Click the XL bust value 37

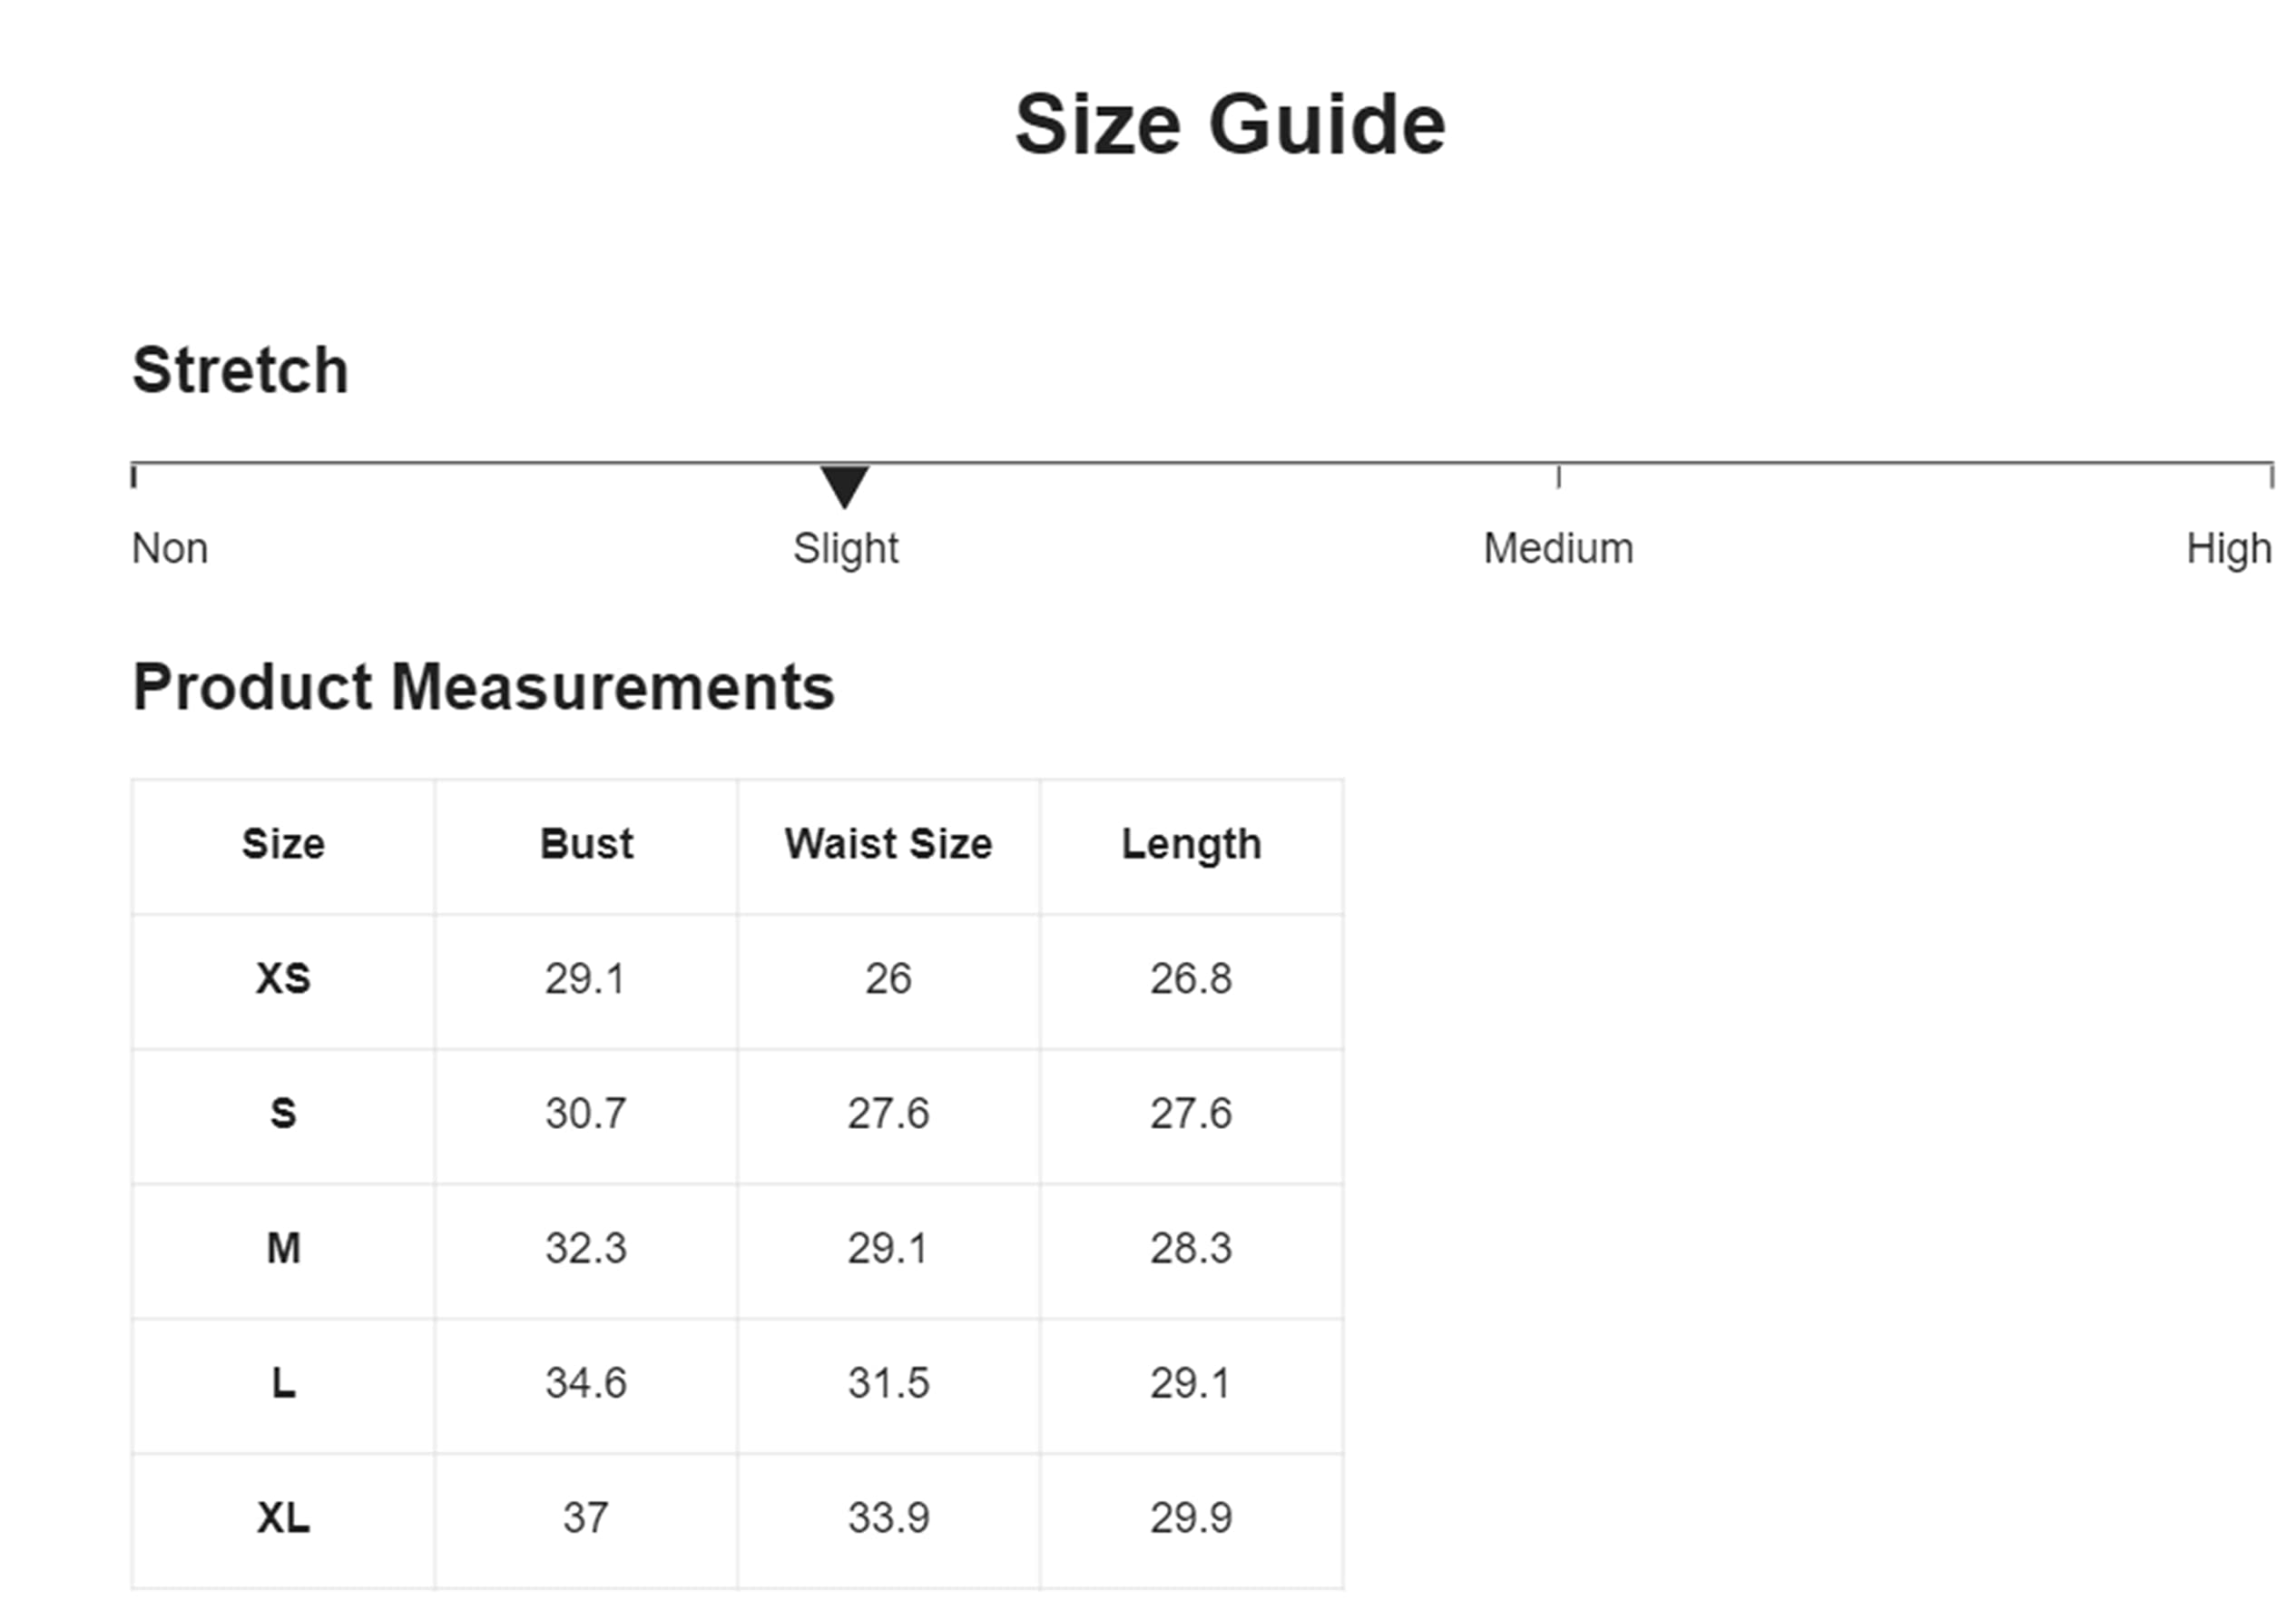click(x=586, y=1518)
